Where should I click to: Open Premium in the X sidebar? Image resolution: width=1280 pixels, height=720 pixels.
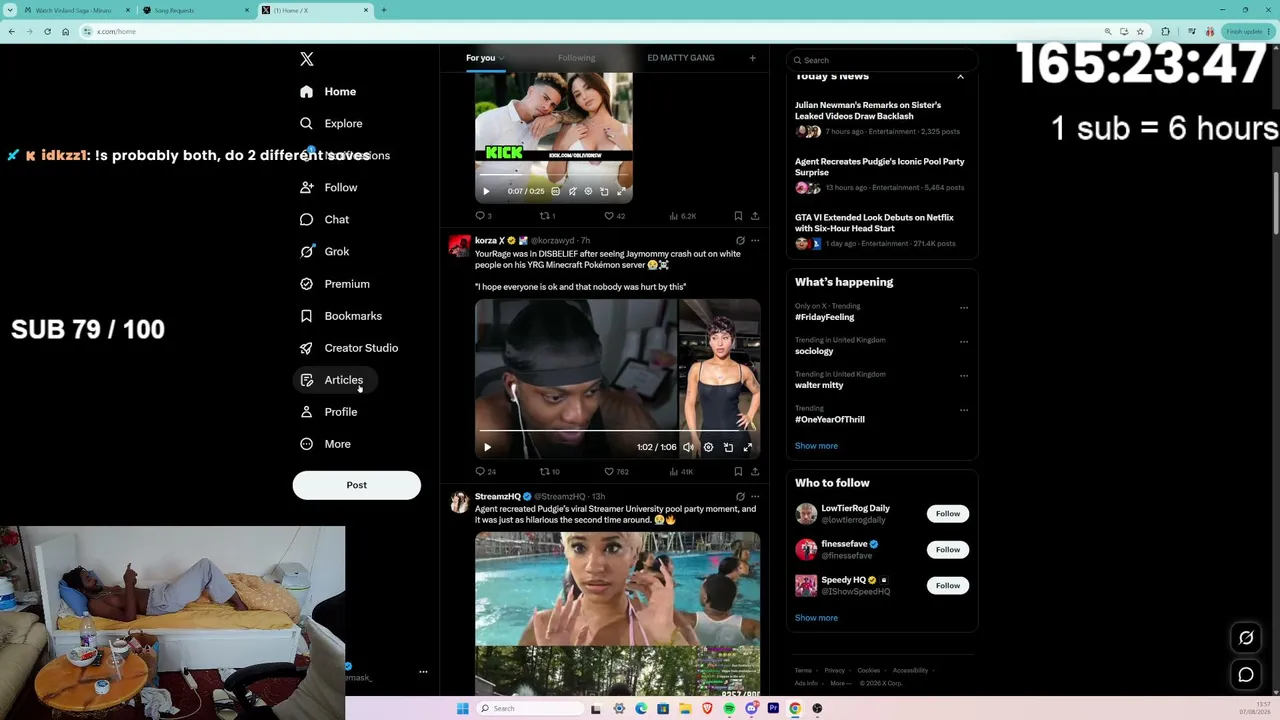click(x=335, y=284)
